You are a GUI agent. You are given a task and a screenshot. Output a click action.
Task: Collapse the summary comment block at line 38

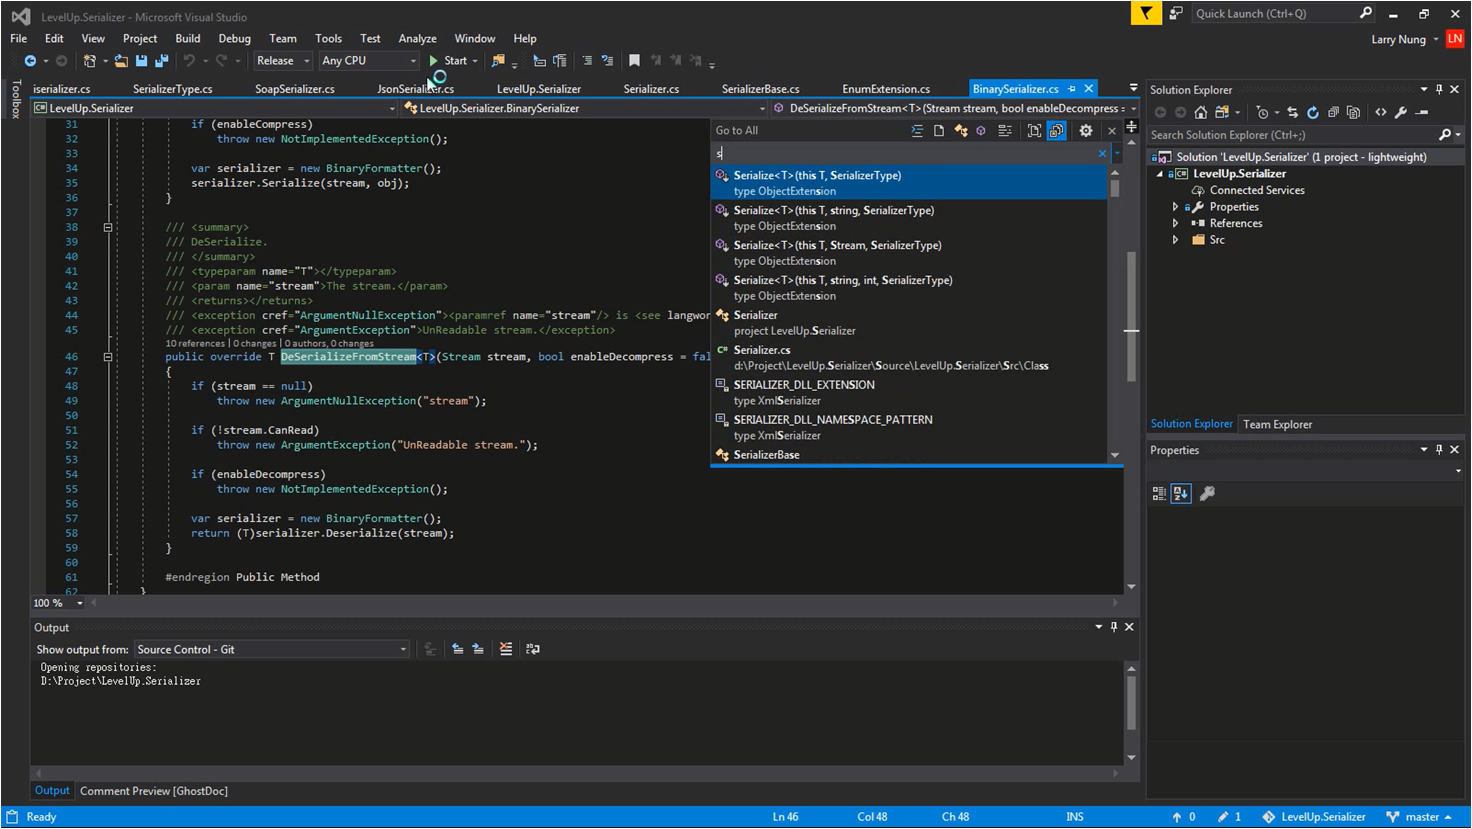[x=108, y=228]
